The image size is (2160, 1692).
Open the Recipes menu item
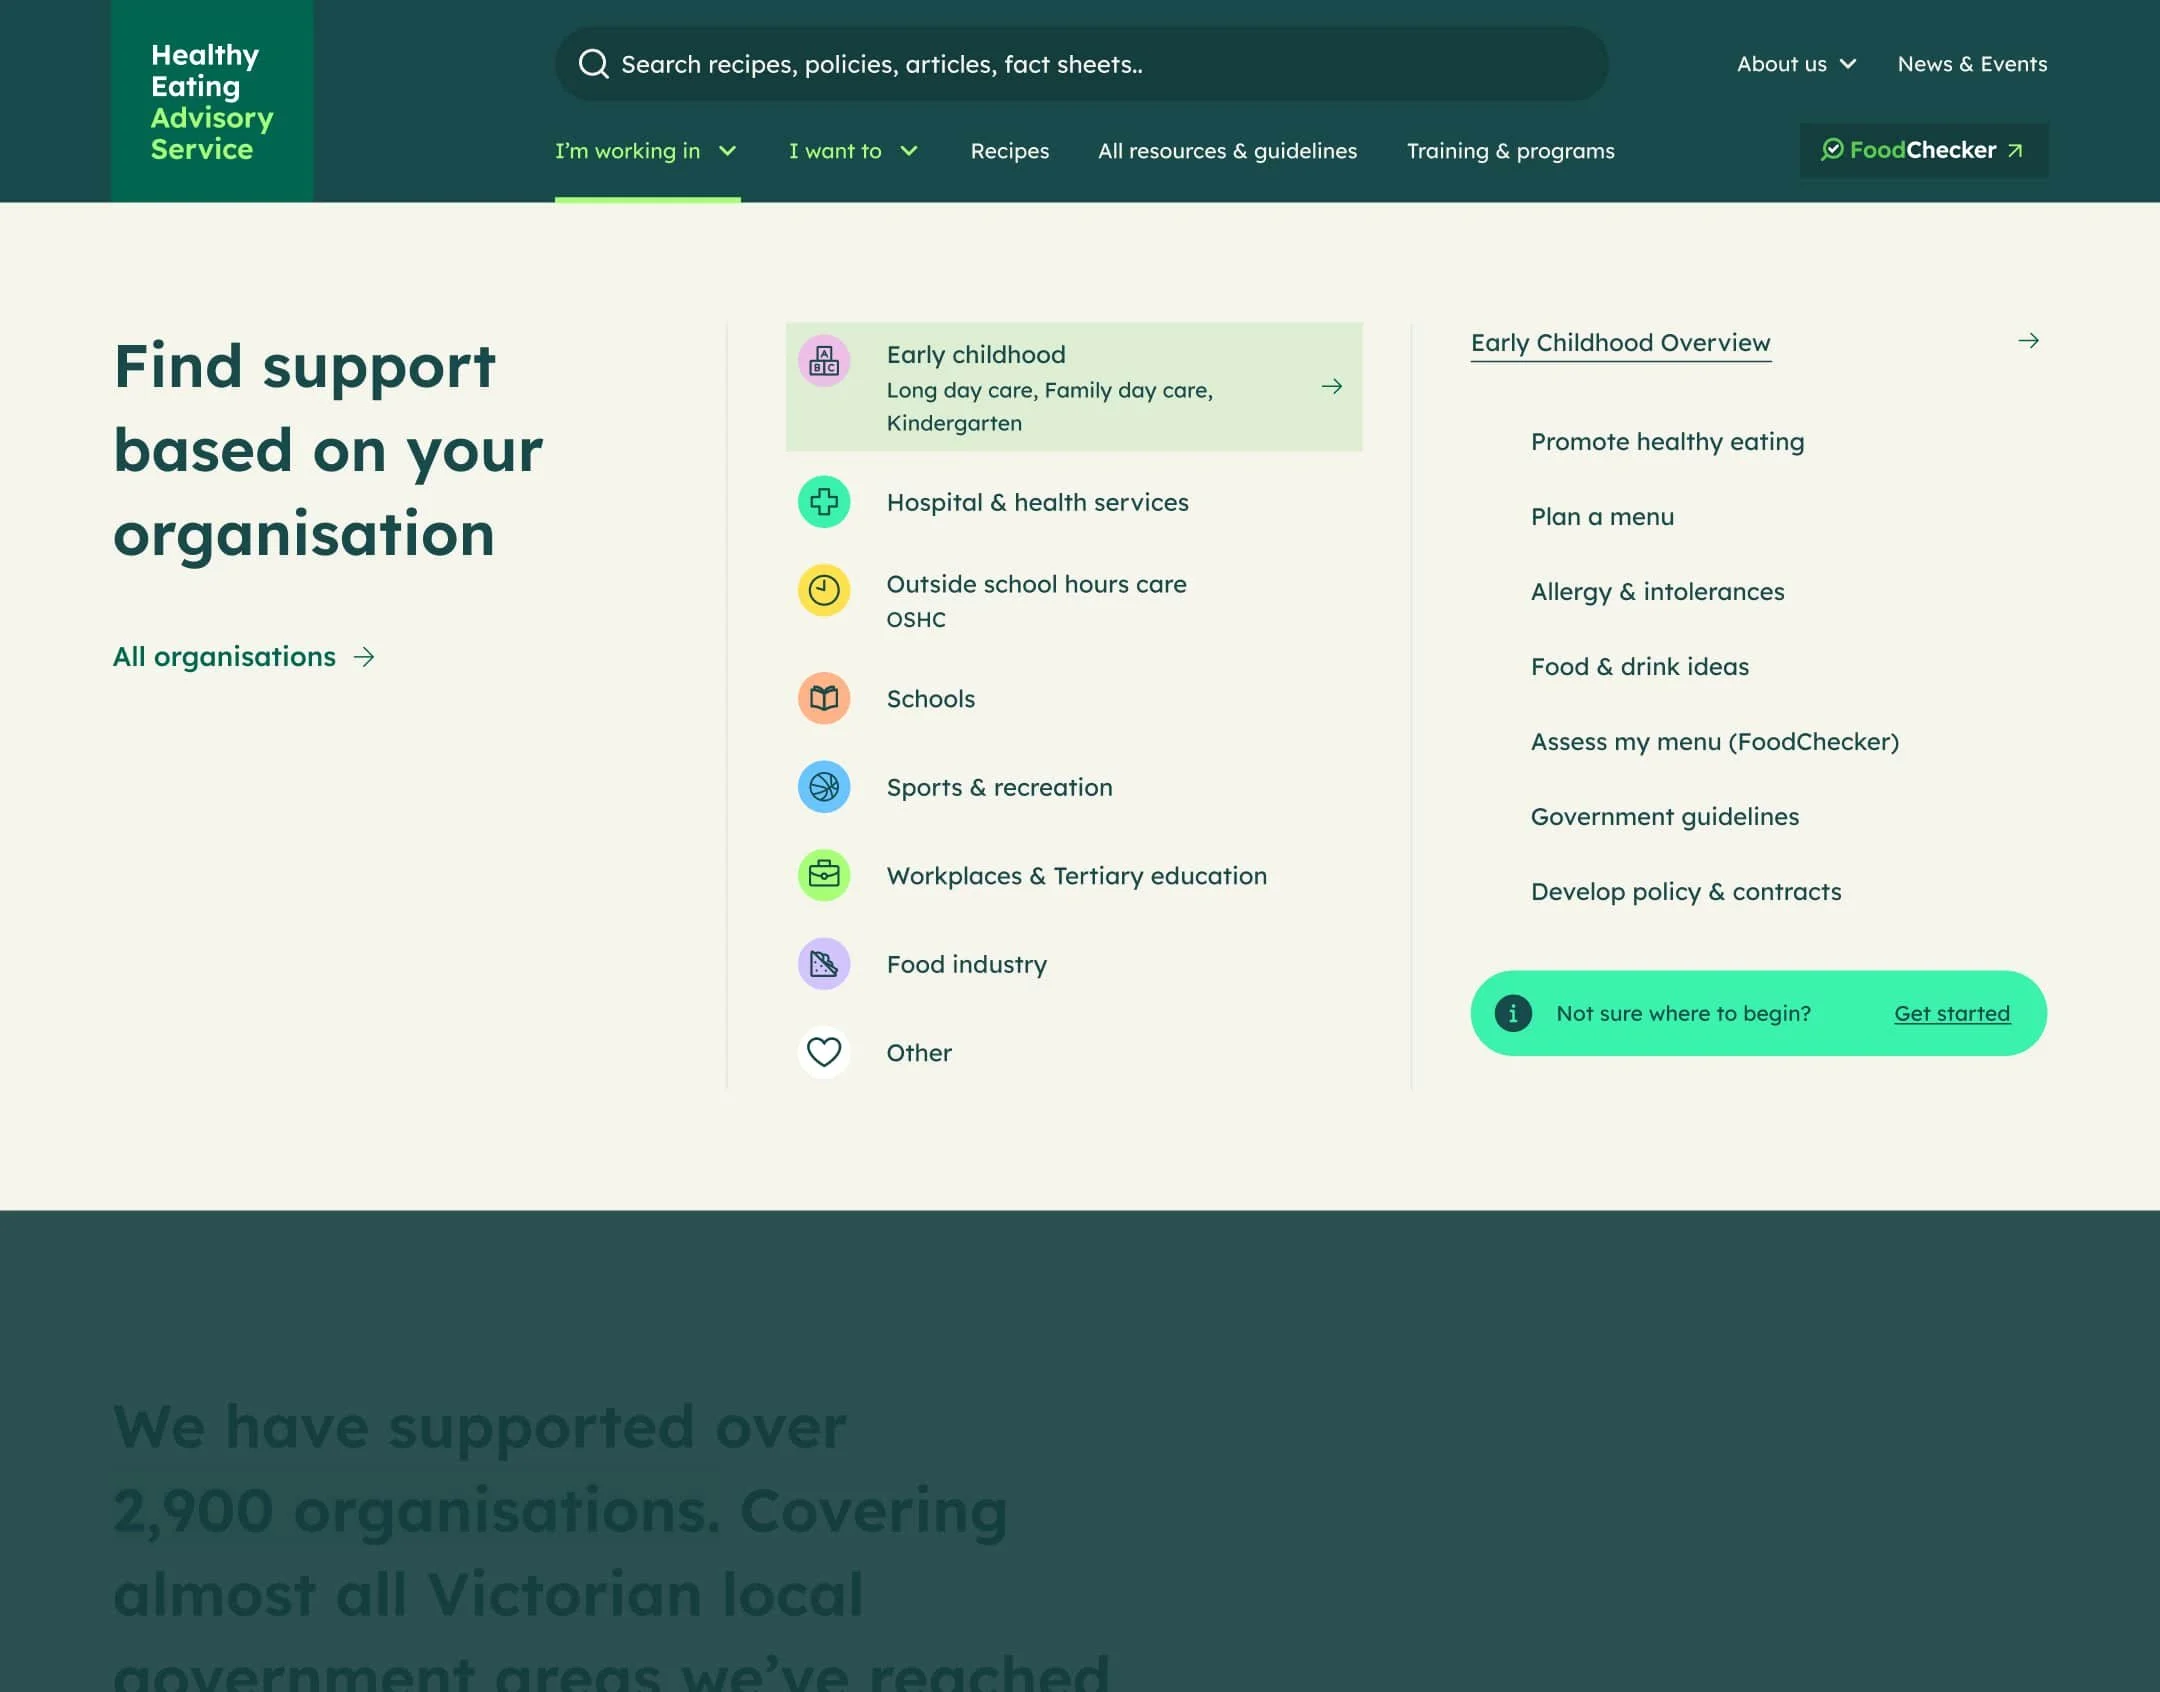pyautogui.click(x=1009, y=151)
